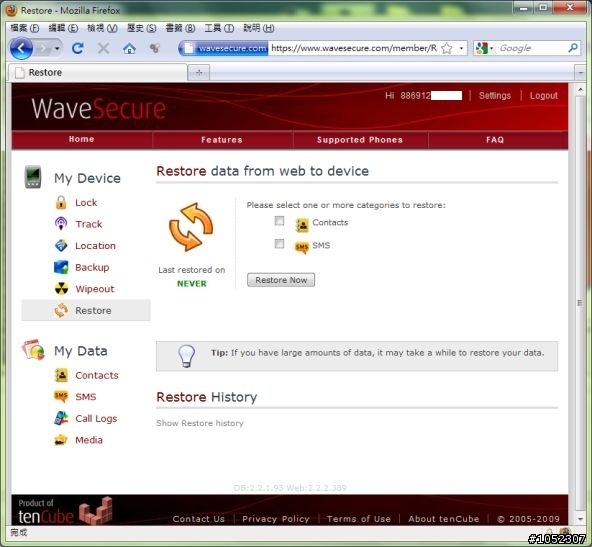This screenshot has height=547, width=592.
Task: Click the scrollbar up arrow
Action: [x=580, y=89]
